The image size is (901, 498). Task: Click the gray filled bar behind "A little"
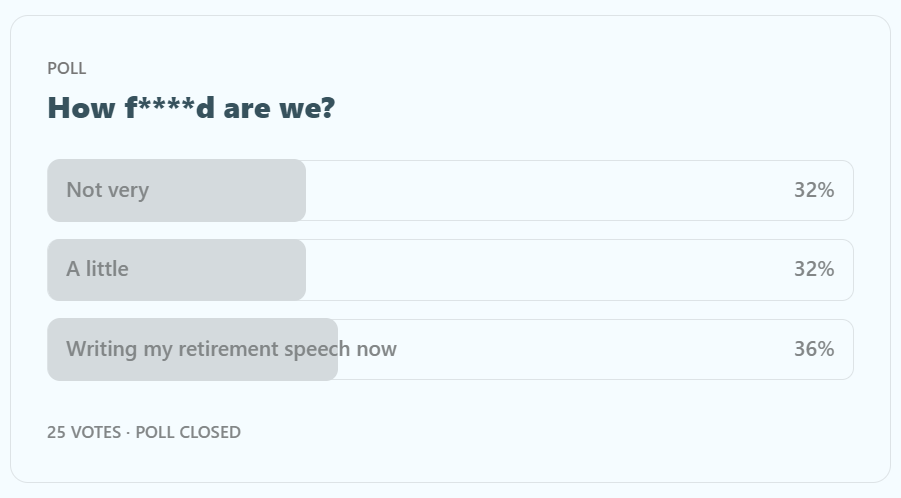pyautogui.click(x=230, y=269)
